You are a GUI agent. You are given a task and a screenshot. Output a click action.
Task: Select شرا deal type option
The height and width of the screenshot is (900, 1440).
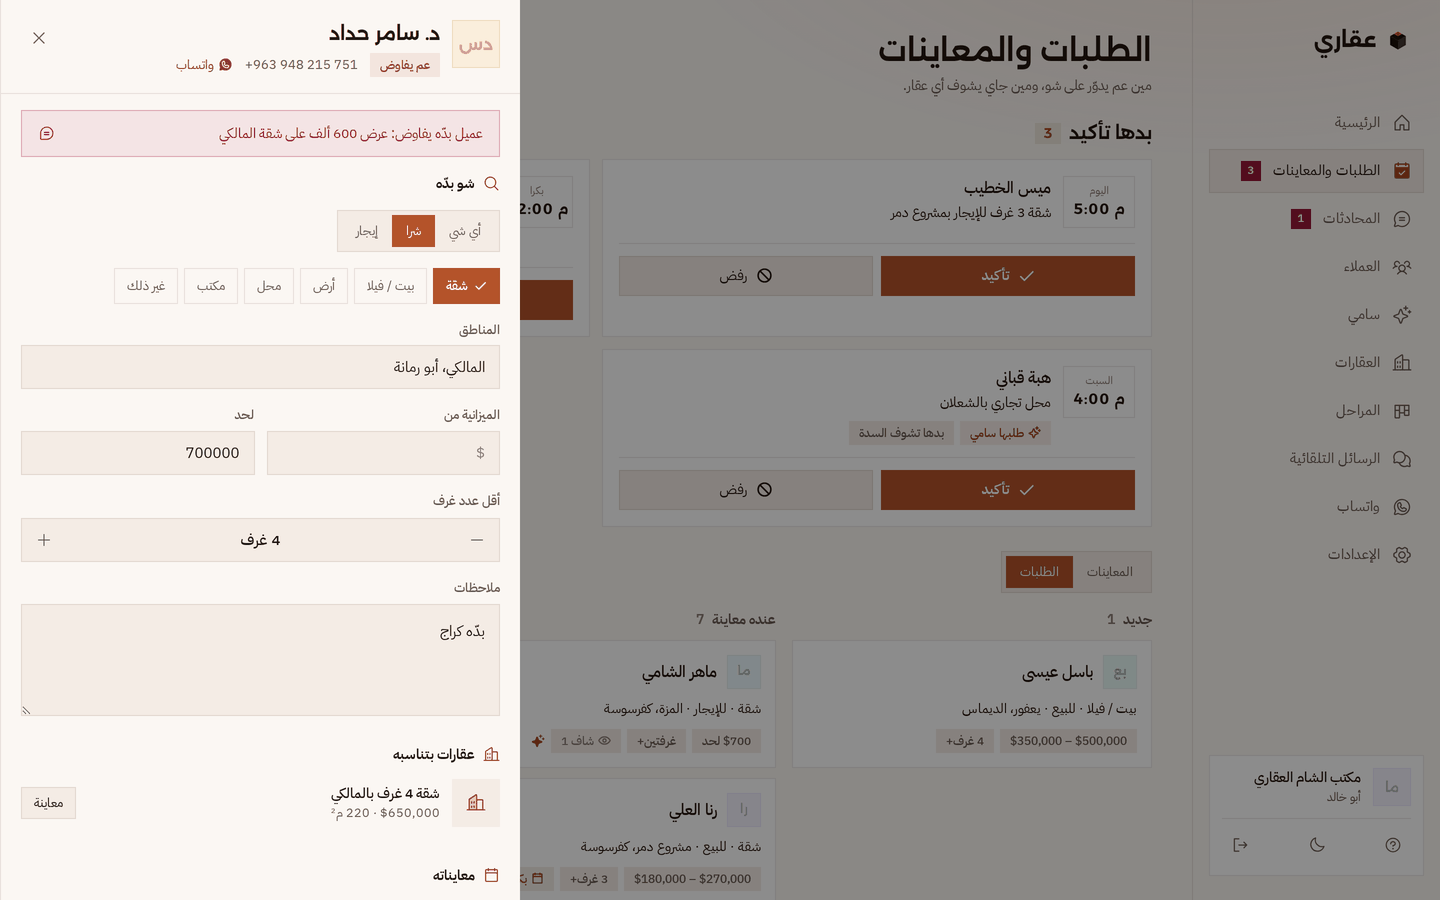coord(413,231)
